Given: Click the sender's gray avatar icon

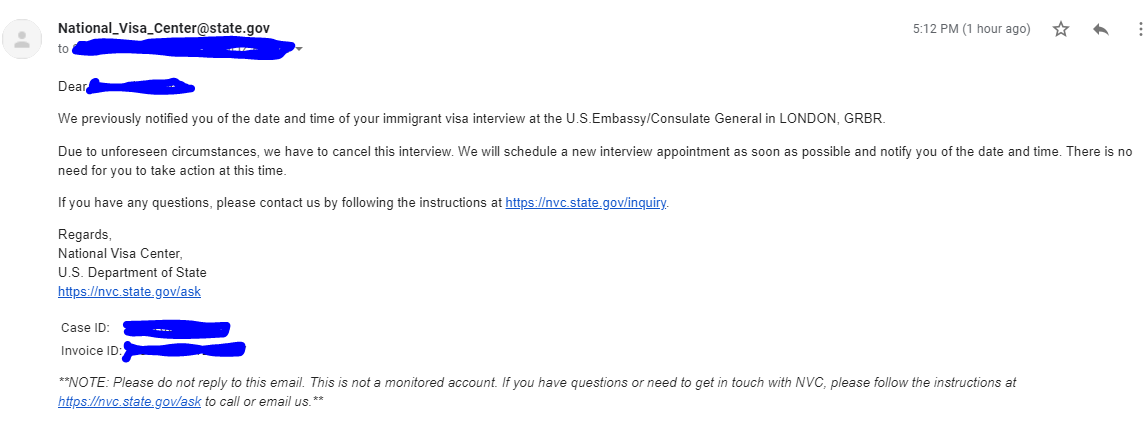Looking at the screenshot, I should tap(23, 39).
